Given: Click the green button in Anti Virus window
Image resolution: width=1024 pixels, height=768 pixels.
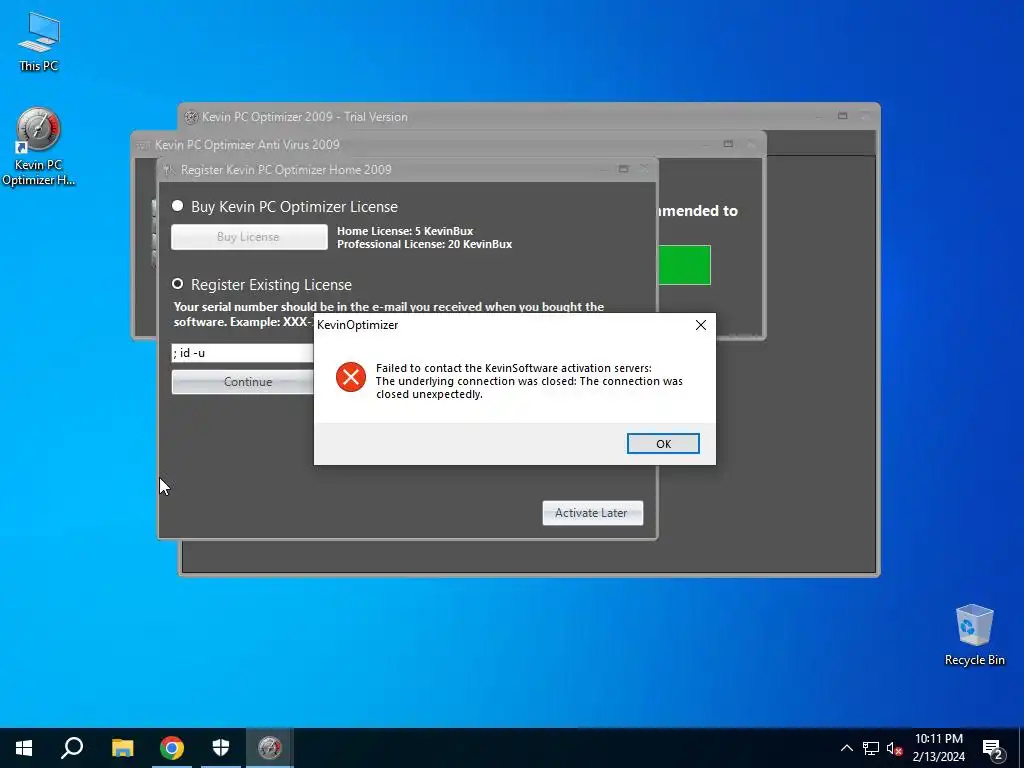Looking at the screenshot, I should coord(684,264).
